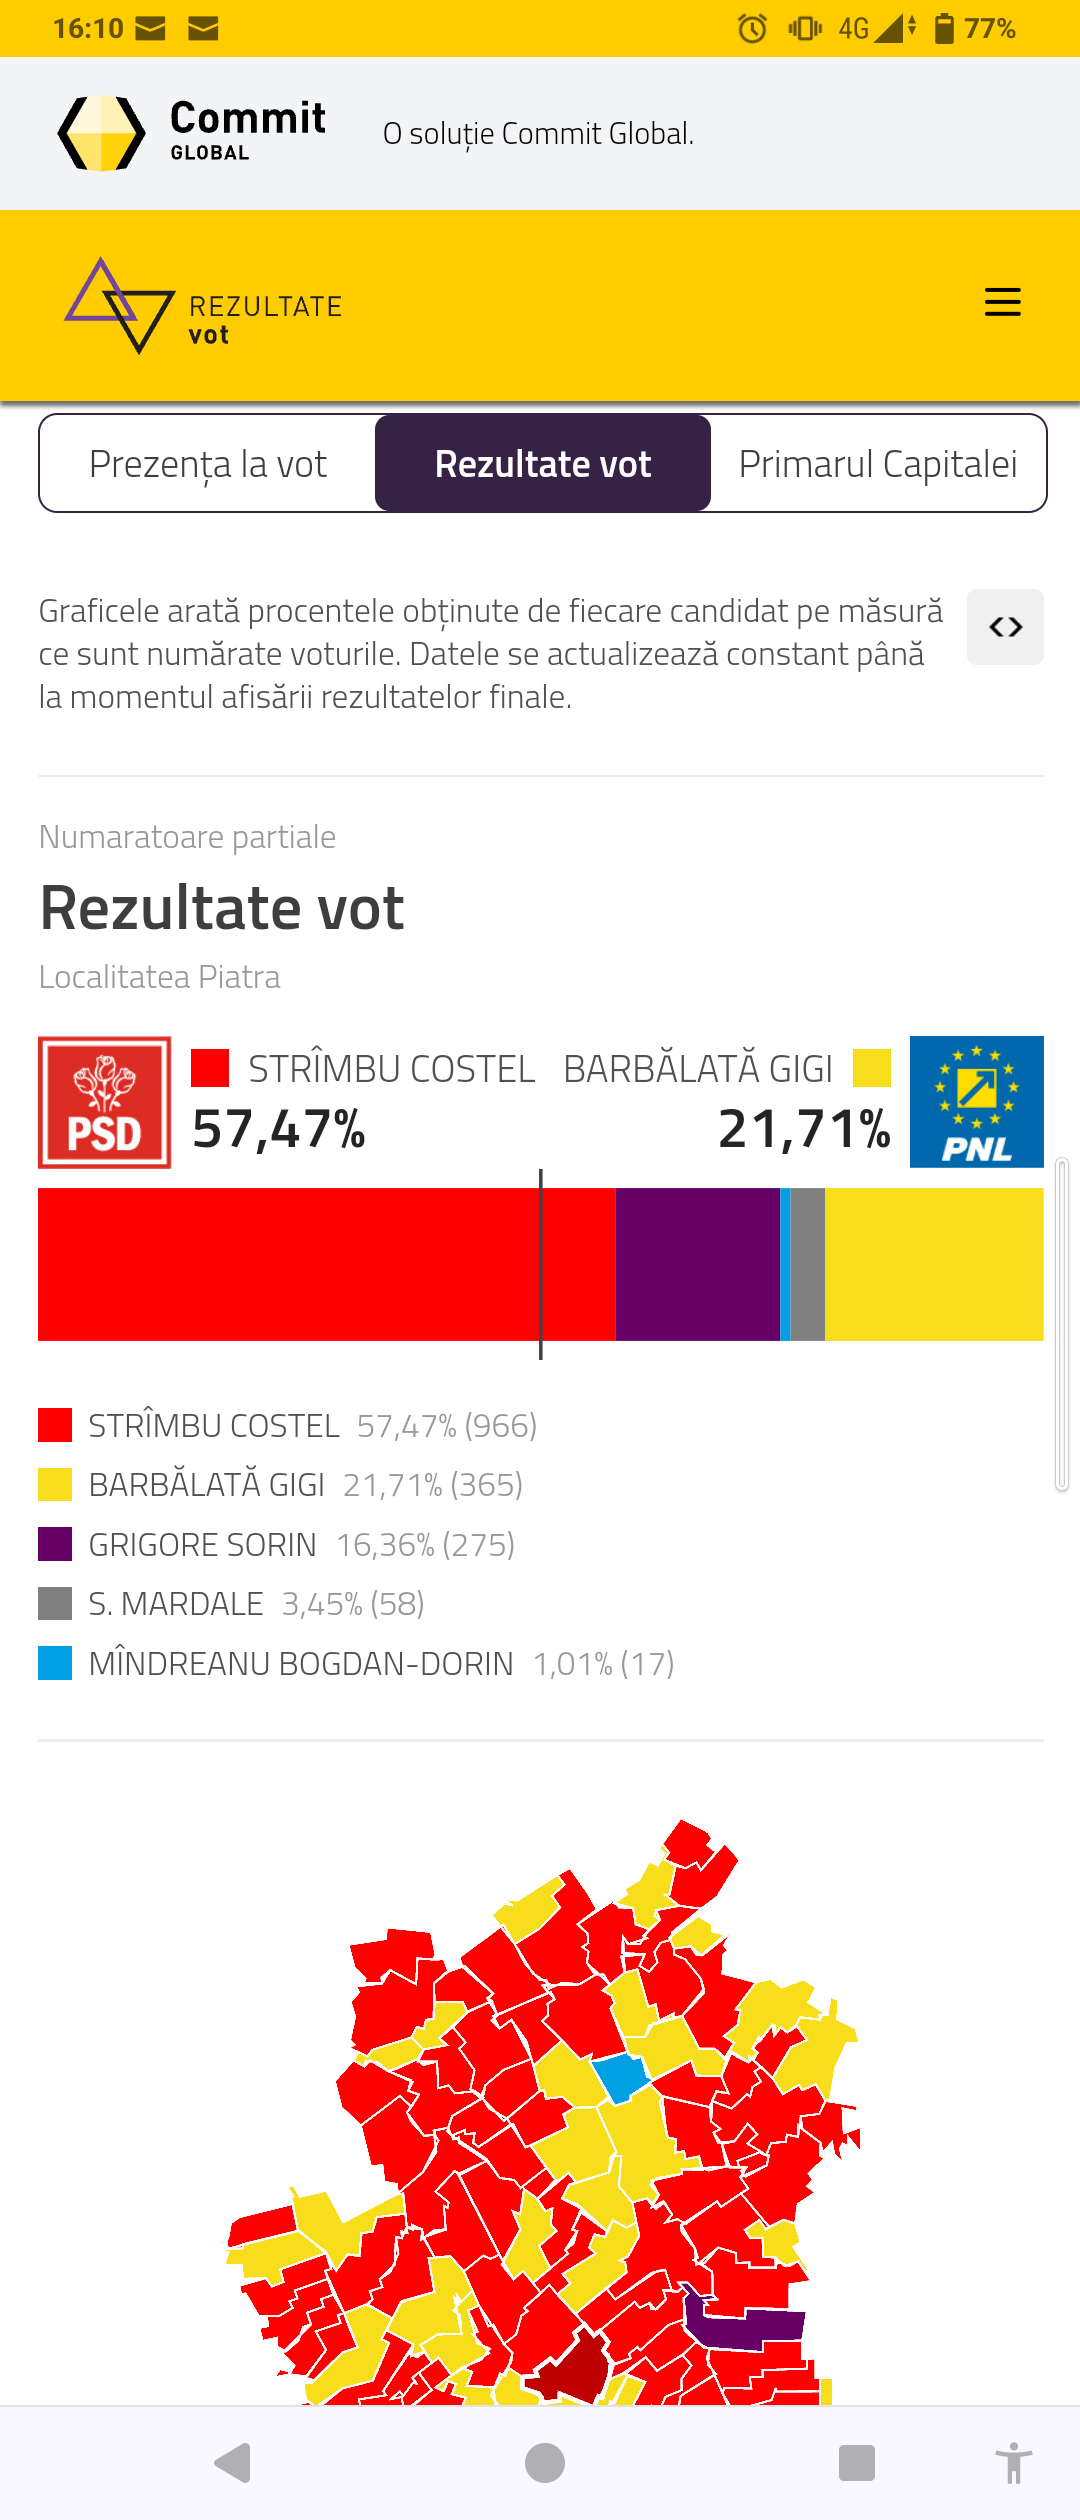The height and width of the screenshot is (2520, 1080).
Task: Select the blue region on the map
Action: point(621,2076)
